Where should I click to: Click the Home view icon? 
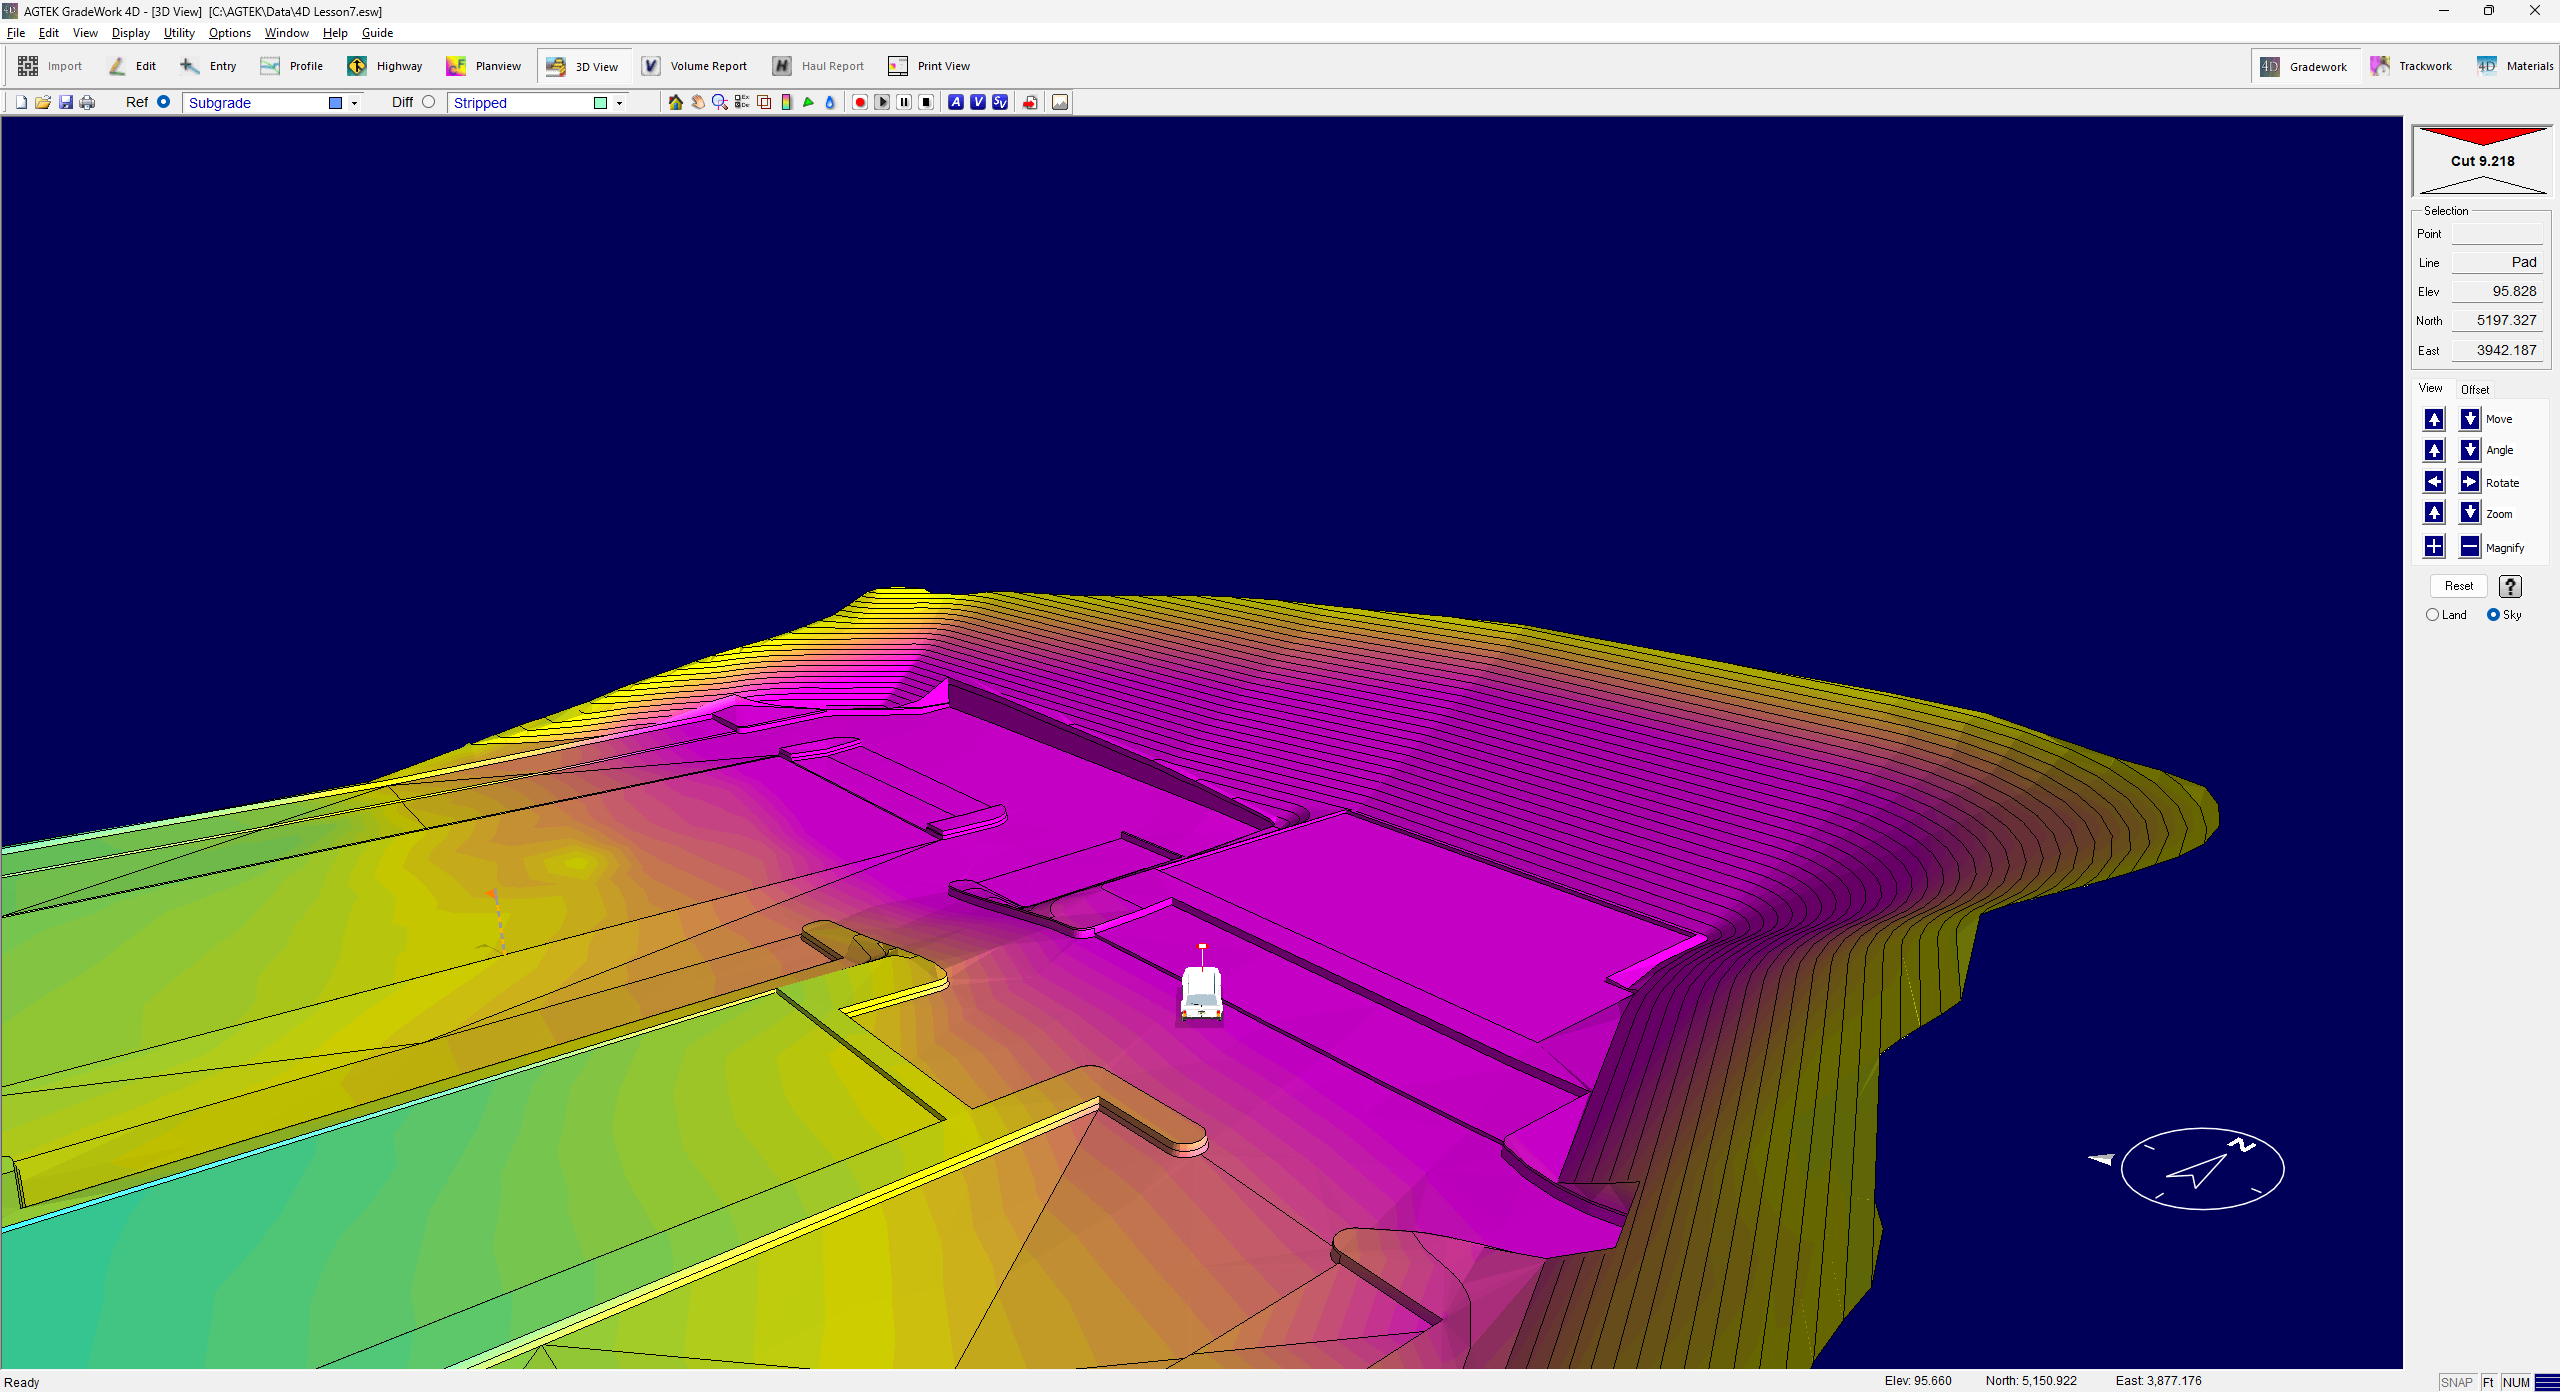[x=676, y=102]
